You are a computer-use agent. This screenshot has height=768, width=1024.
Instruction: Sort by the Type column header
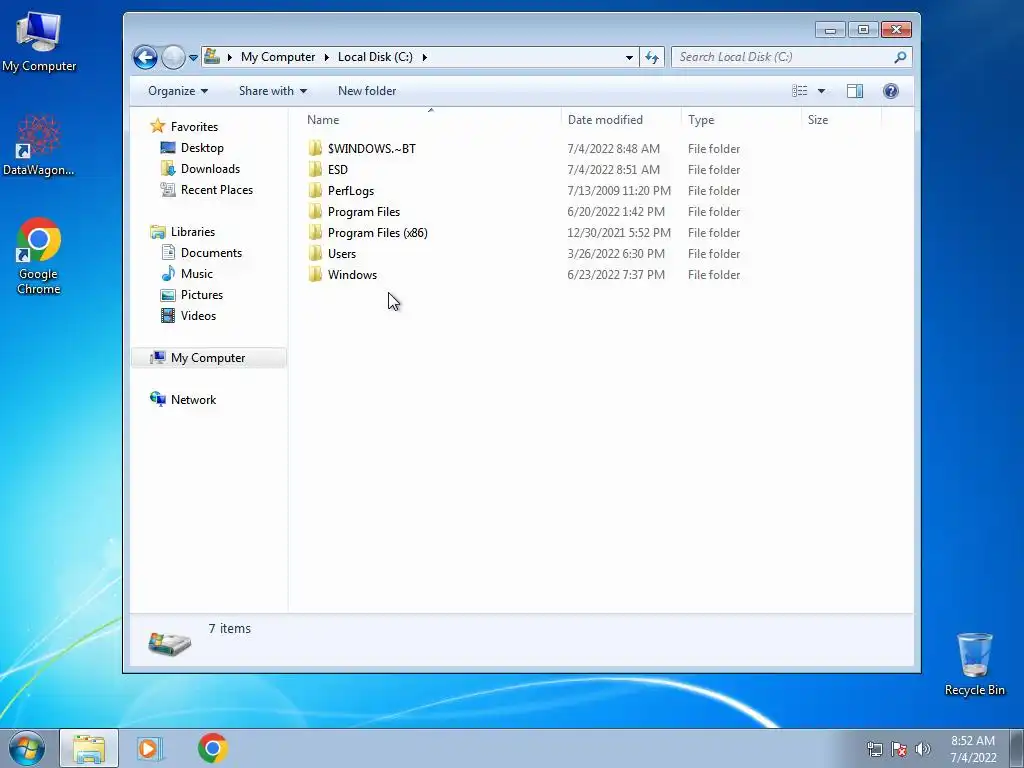point(741,120)
